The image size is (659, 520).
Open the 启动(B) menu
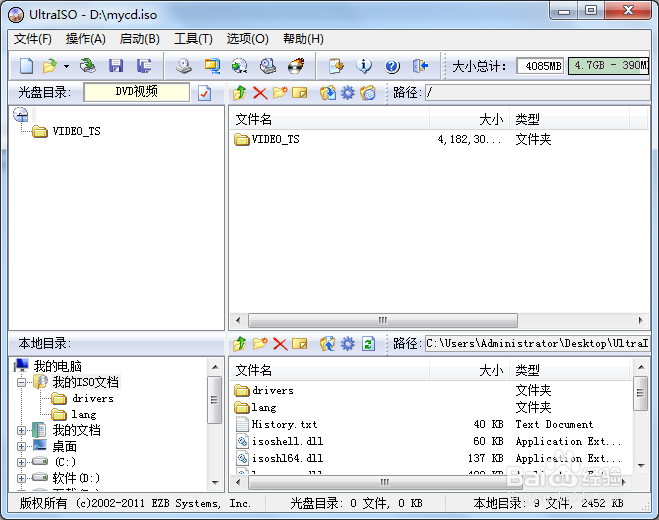[140, 39]
